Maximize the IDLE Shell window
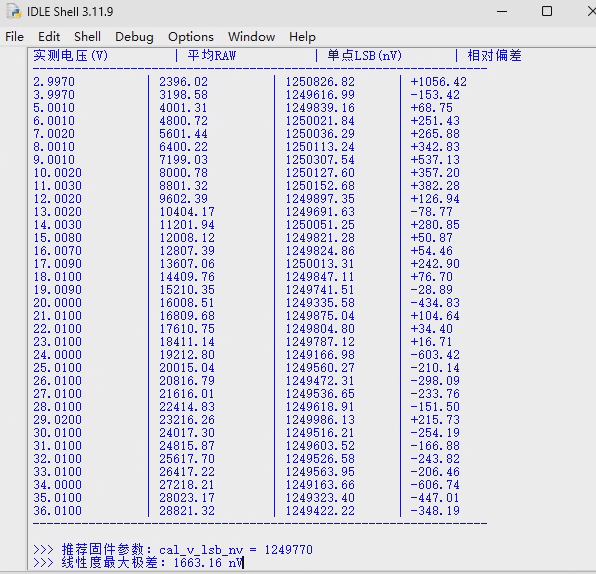The image size is (596, 574). [547, 11]
